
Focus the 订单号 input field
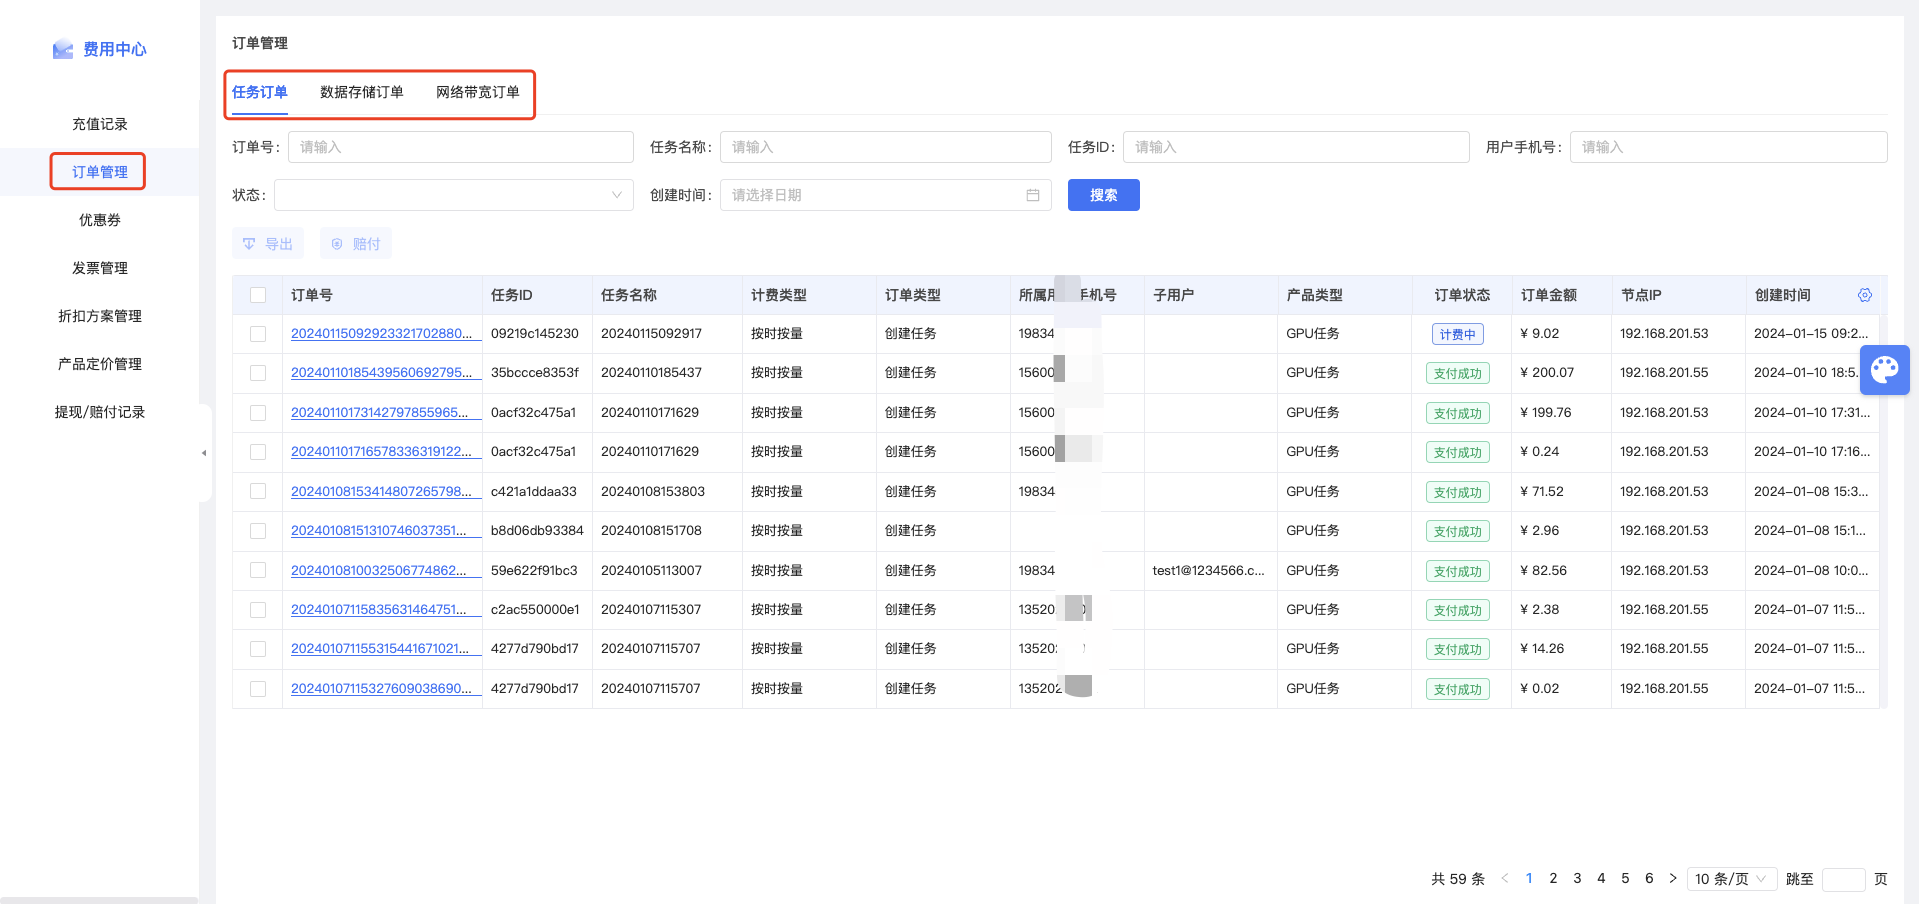461,147
